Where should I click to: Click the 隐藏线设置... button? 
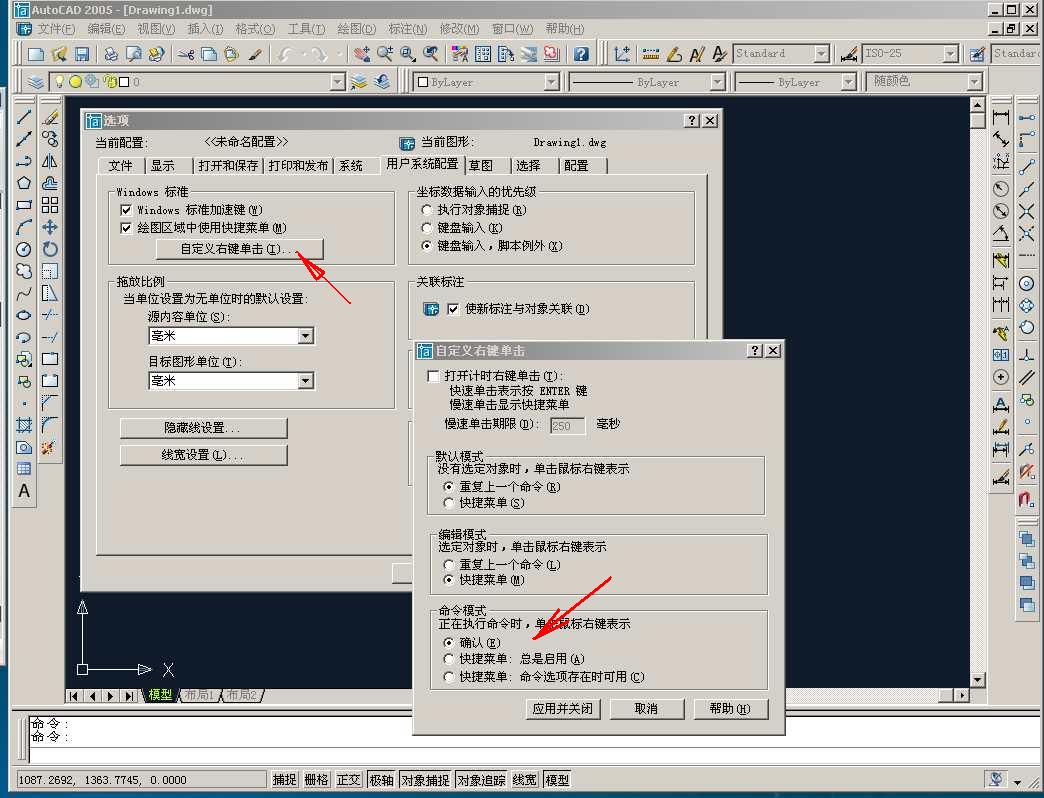pyautogui.click(x=203, y=428)
